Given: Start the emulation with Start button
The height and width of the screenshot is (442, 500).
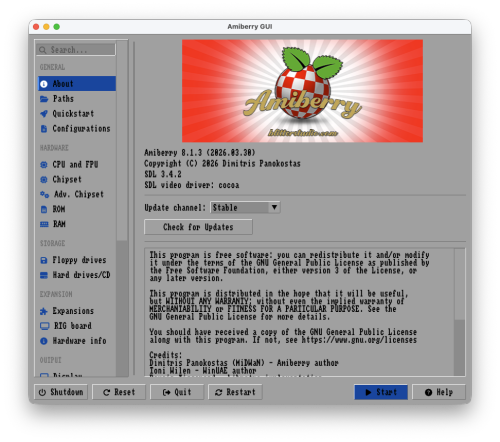Looking at the screenshot, I should coord(381,392).
